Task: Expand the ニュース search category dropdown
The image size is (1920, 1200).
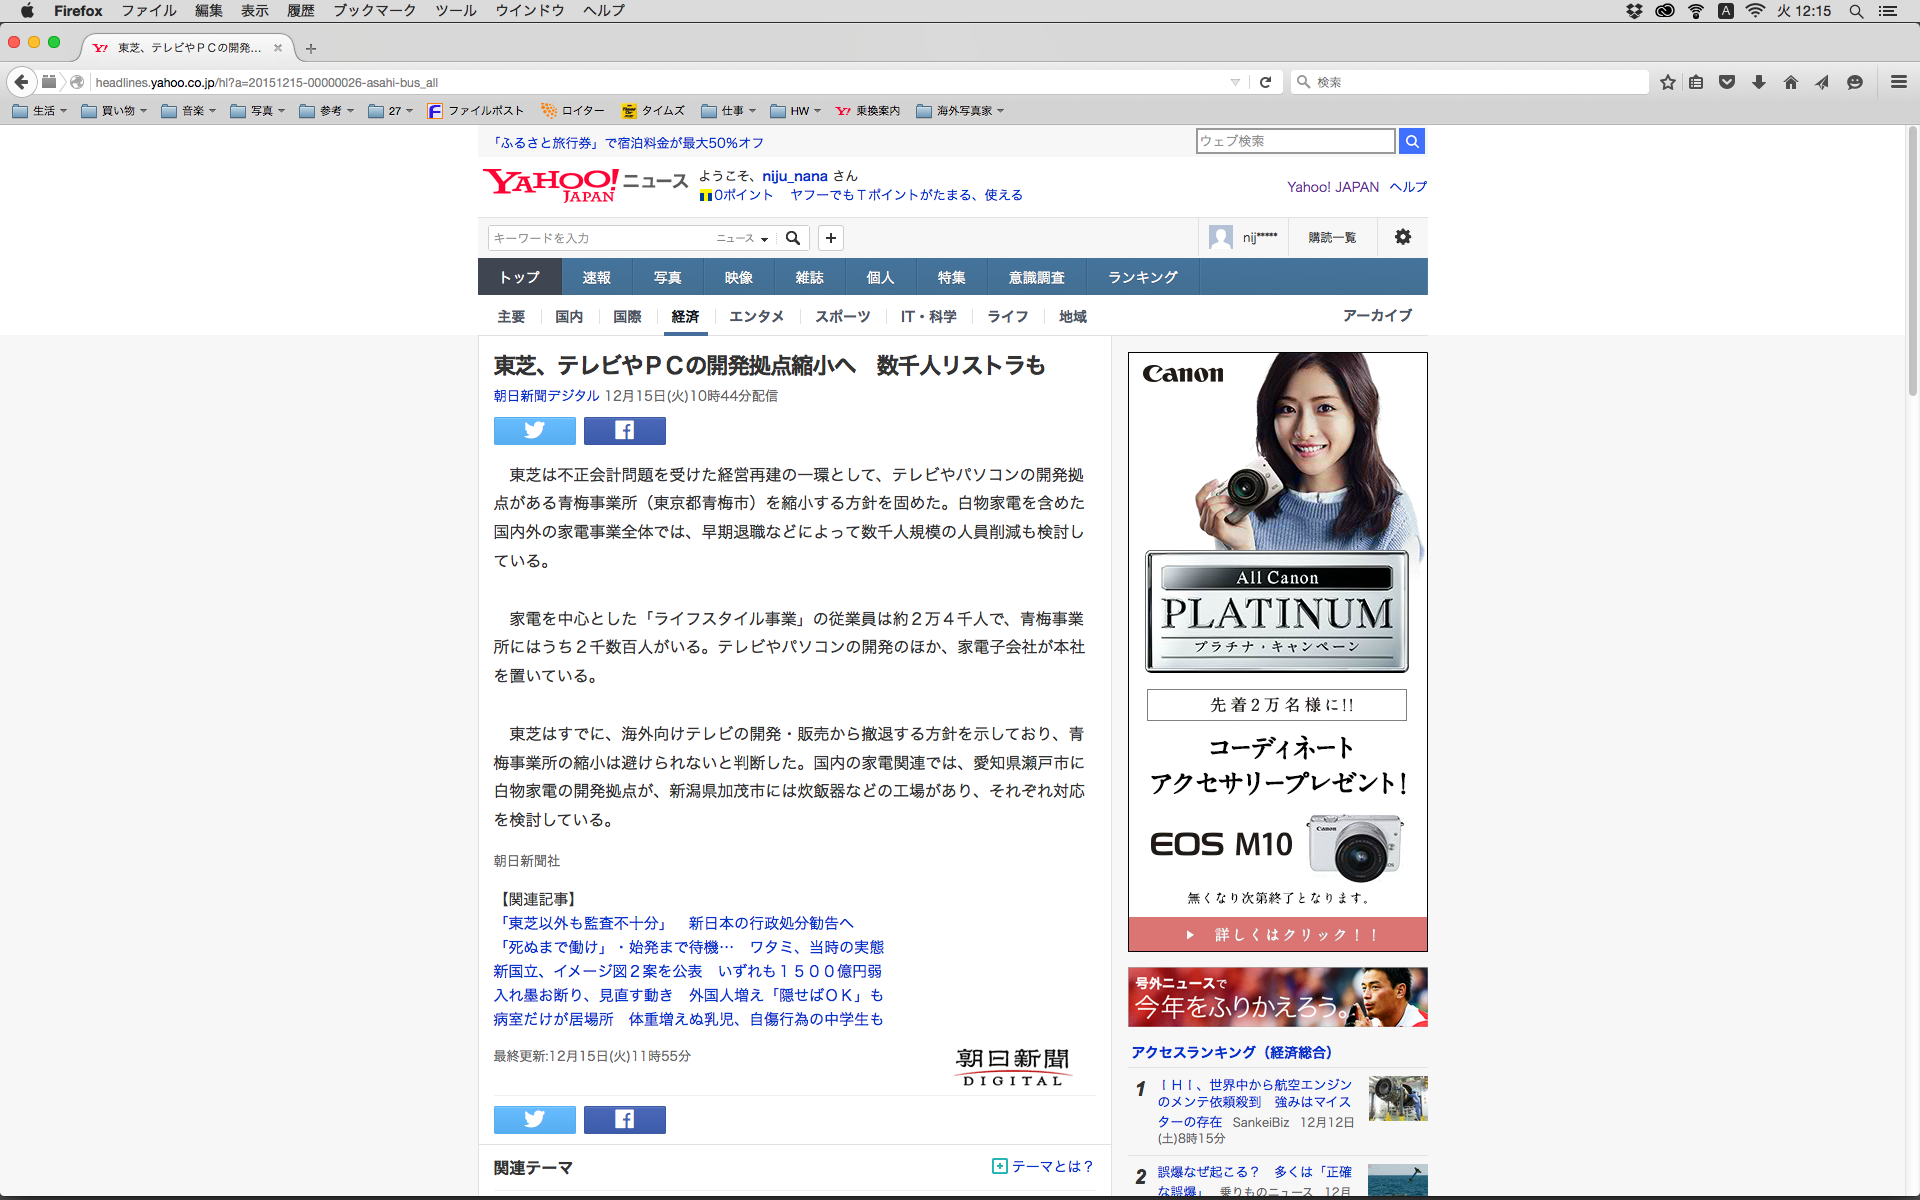Action: 742,238
